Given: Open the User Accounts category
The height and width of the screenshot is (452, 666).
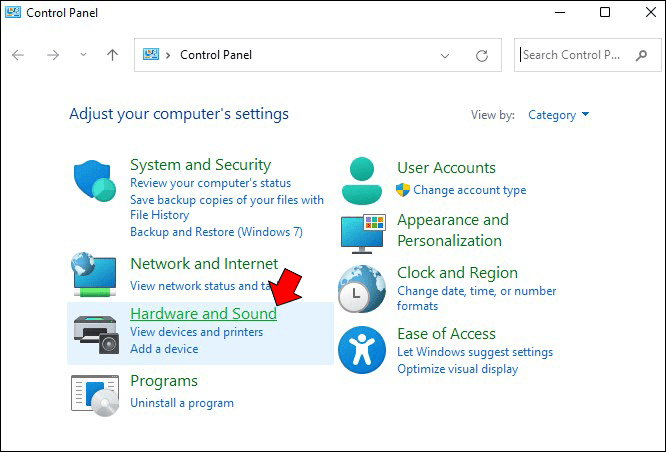Looking at the screenshot, I should pyautogui.click(x=446, y=168).
